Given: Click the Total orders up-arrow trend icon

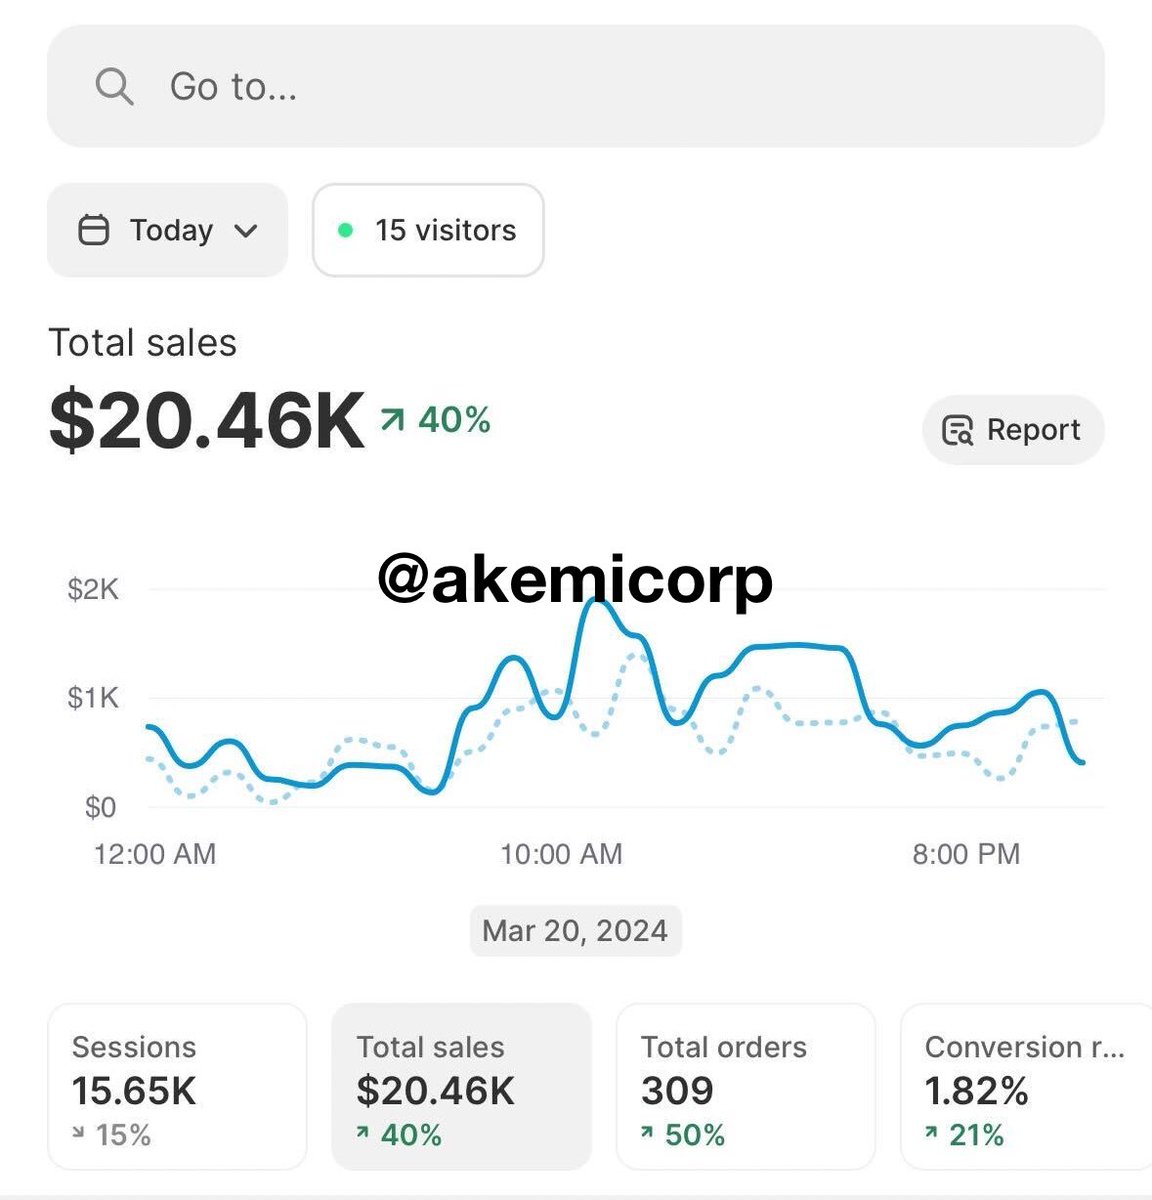Looking at the screenshot, I should point(648,1133).
